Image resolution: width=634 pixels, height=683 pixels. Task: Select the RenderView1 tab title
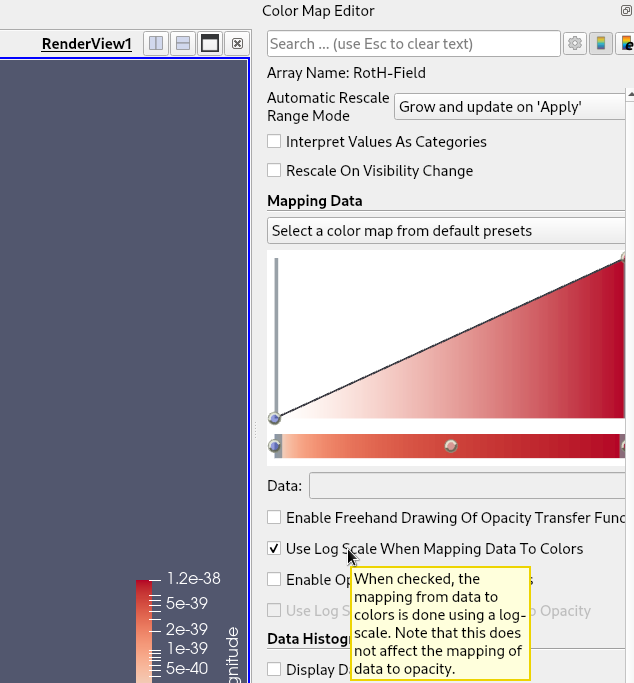pos(86,44)
